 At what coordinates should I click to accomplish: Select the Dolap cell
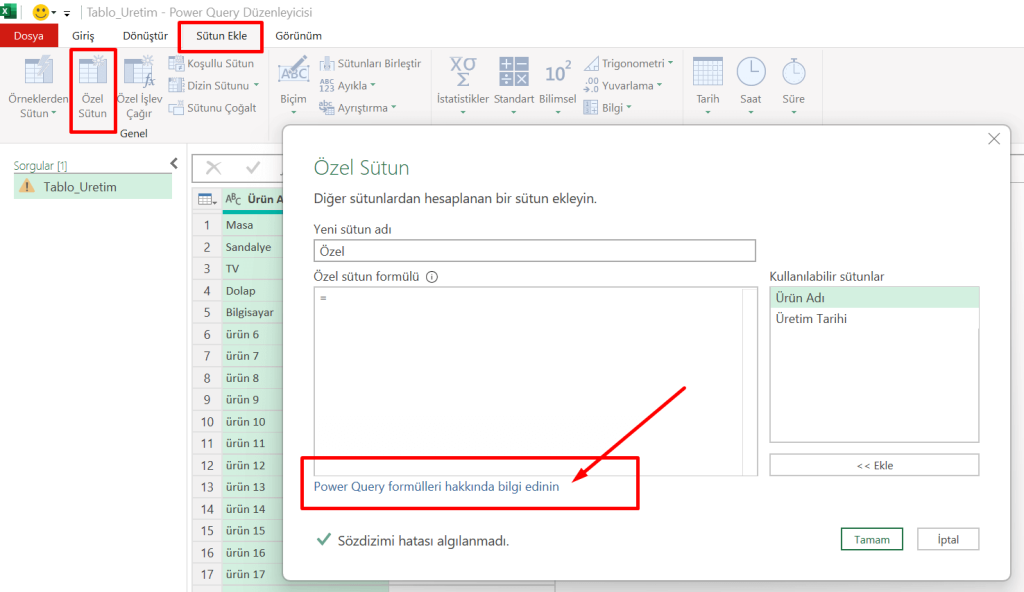253,291
